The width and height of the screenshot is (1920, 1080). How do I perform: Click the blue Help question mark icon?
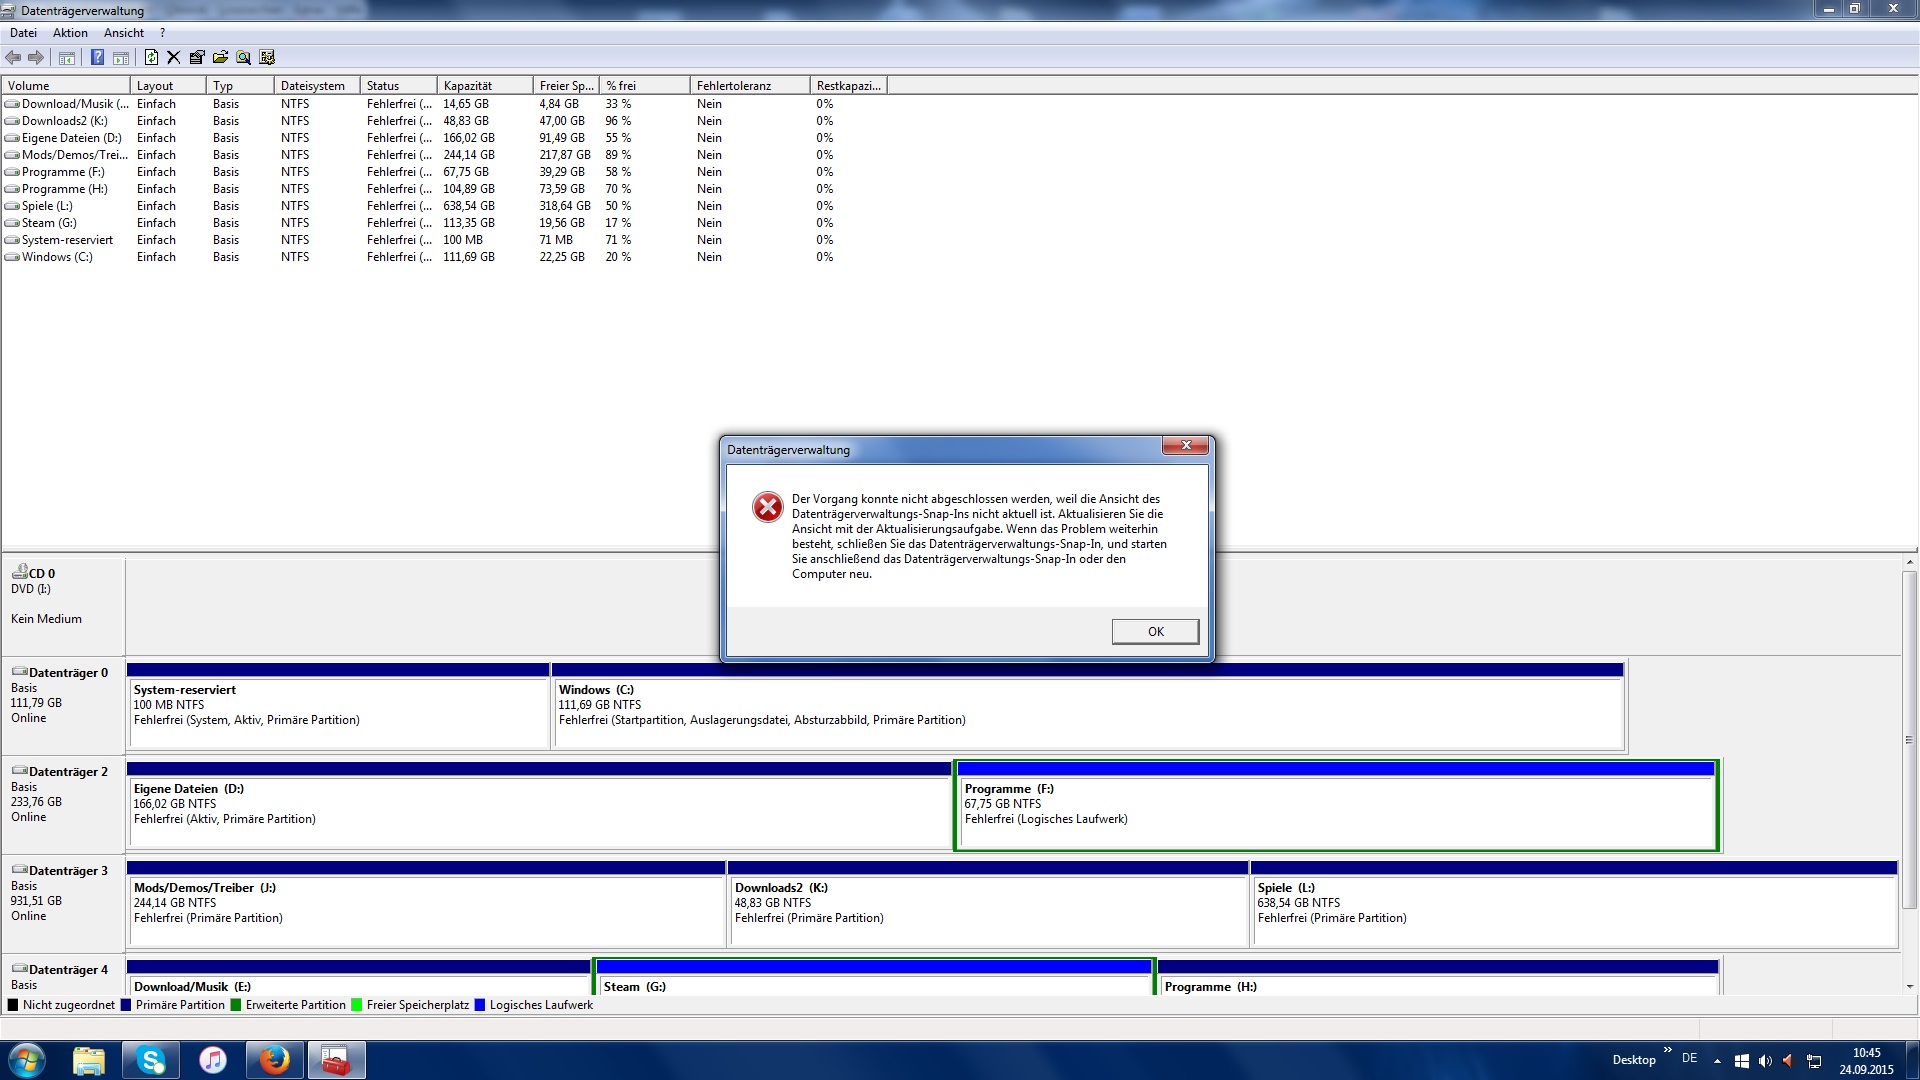click(x=97, y=58)
